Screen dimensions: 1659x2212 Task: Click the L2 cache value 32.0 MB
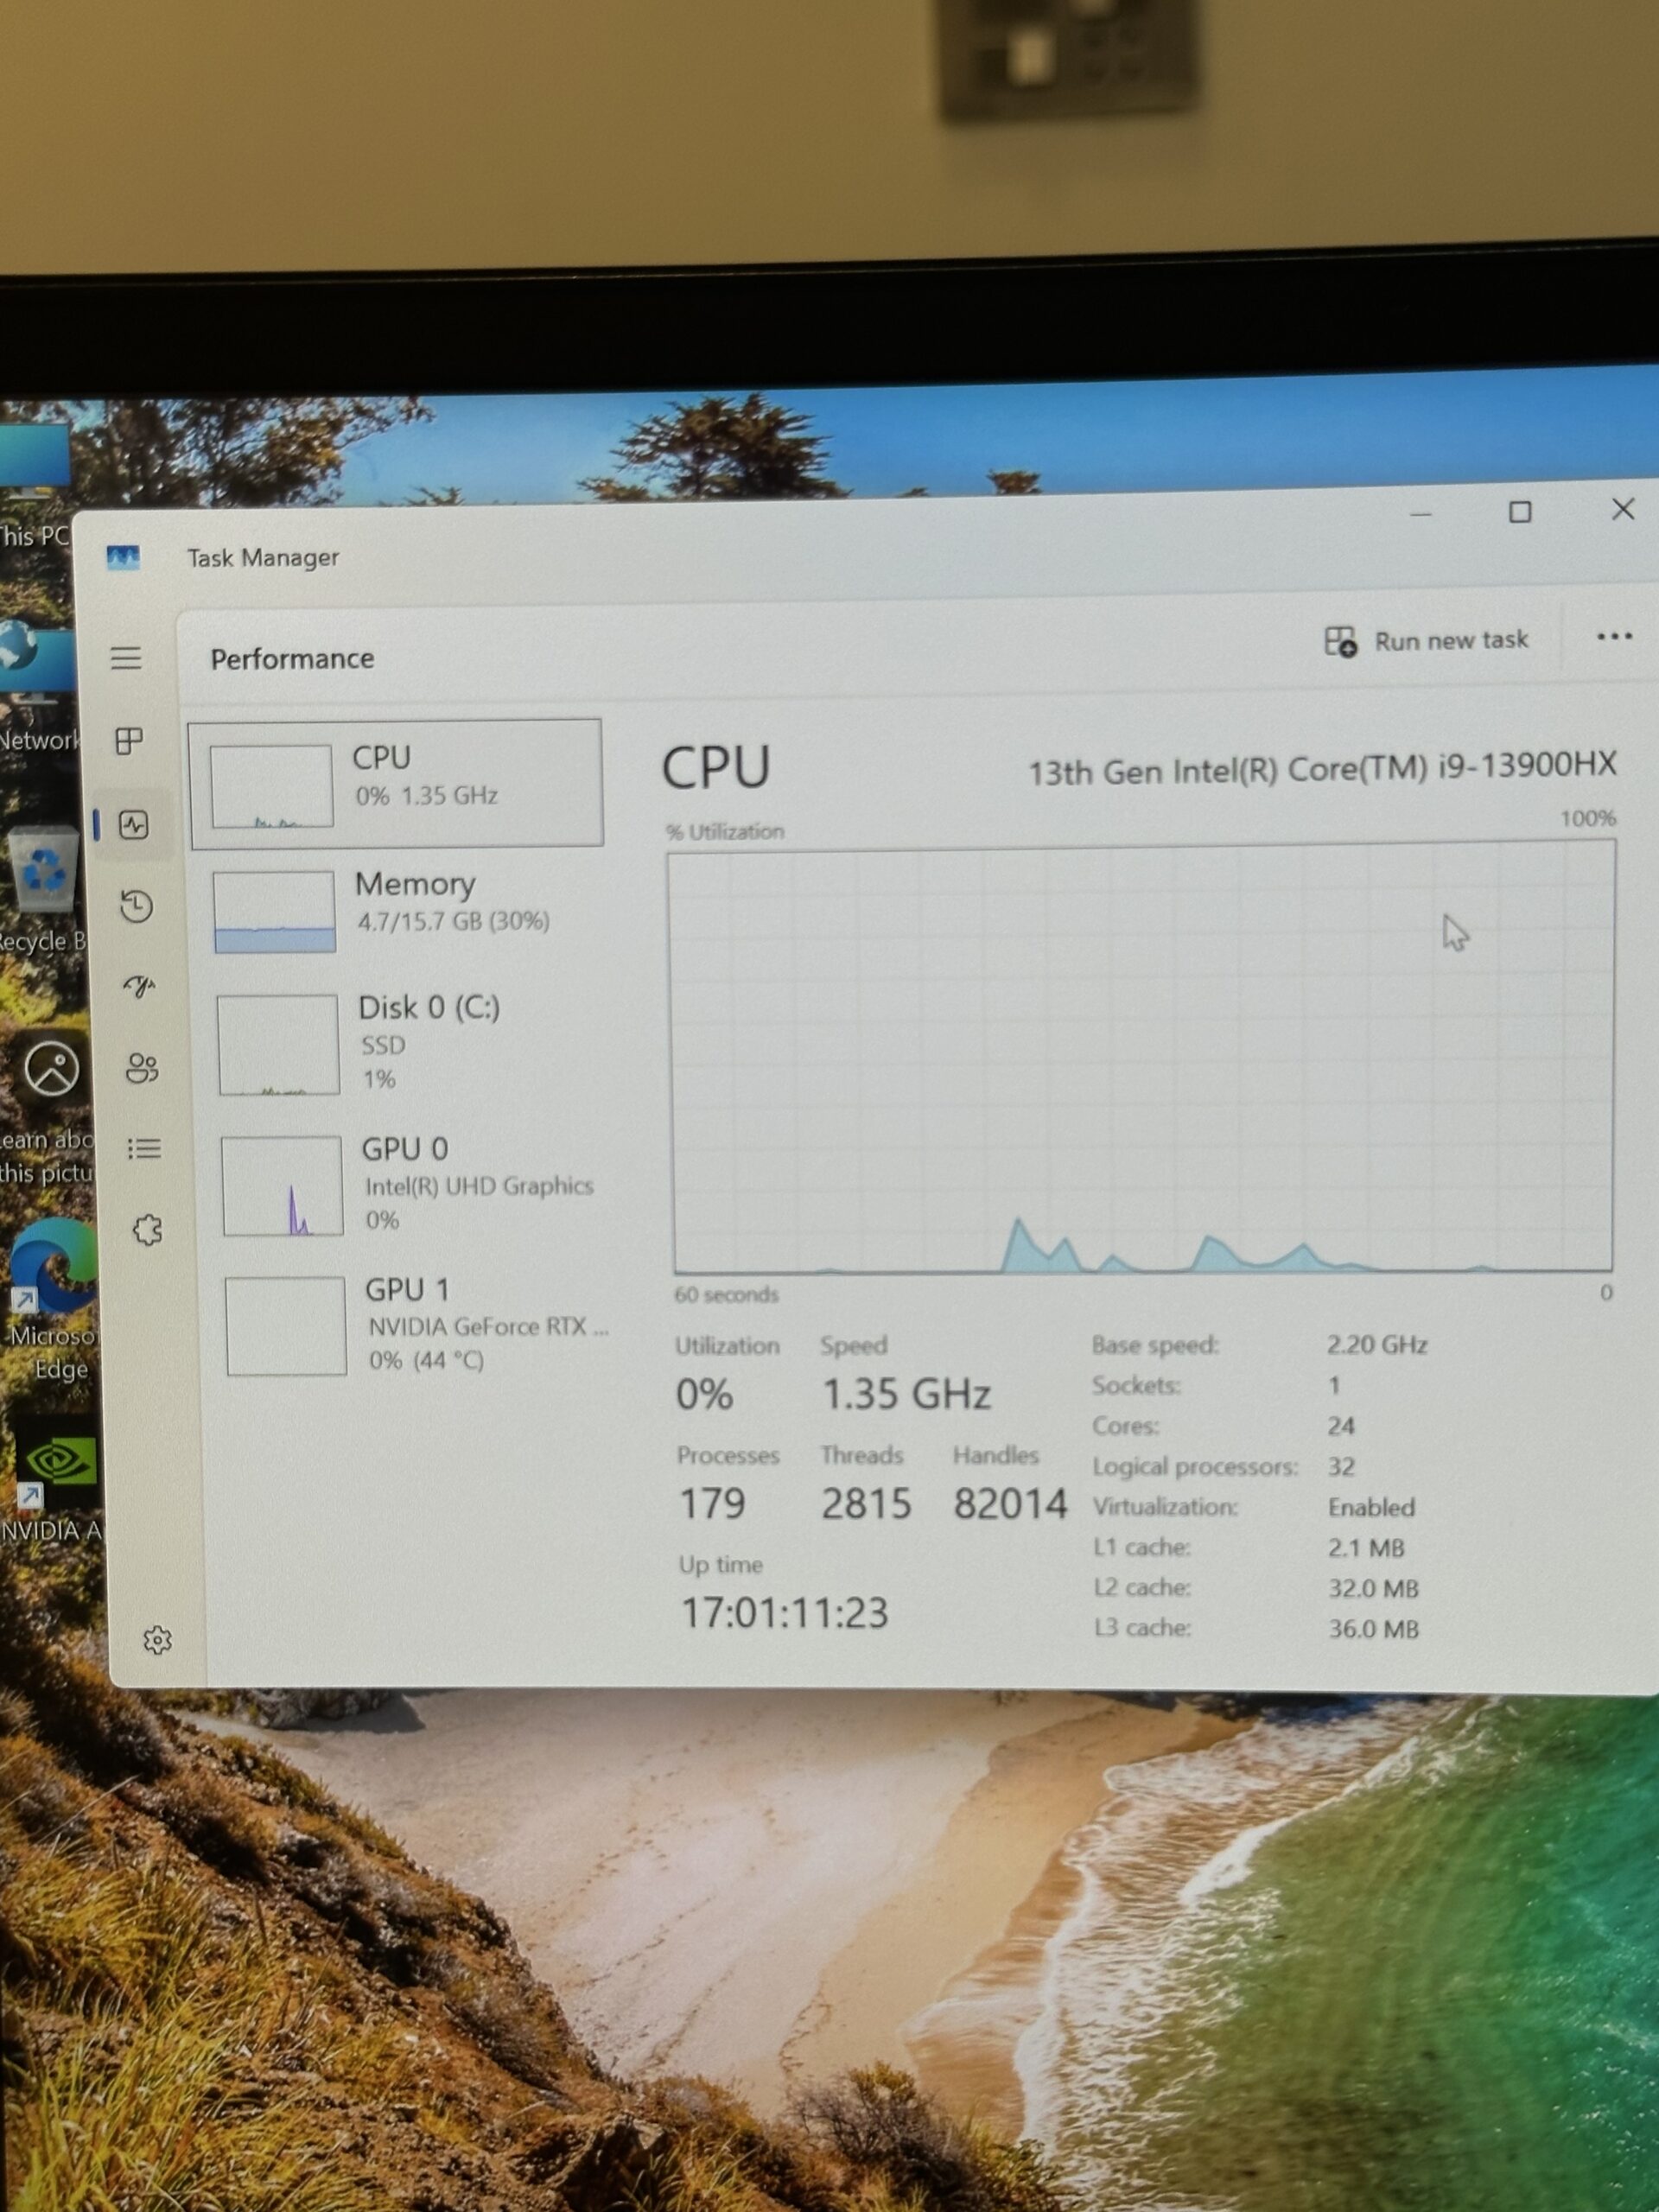[x=1373, y=1588]
